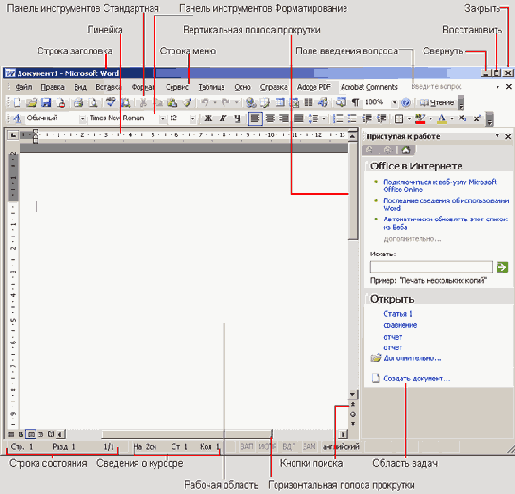The image size is (515, 494).
Task: Toggle Italic (К) formatting
Action: [223, 118]
